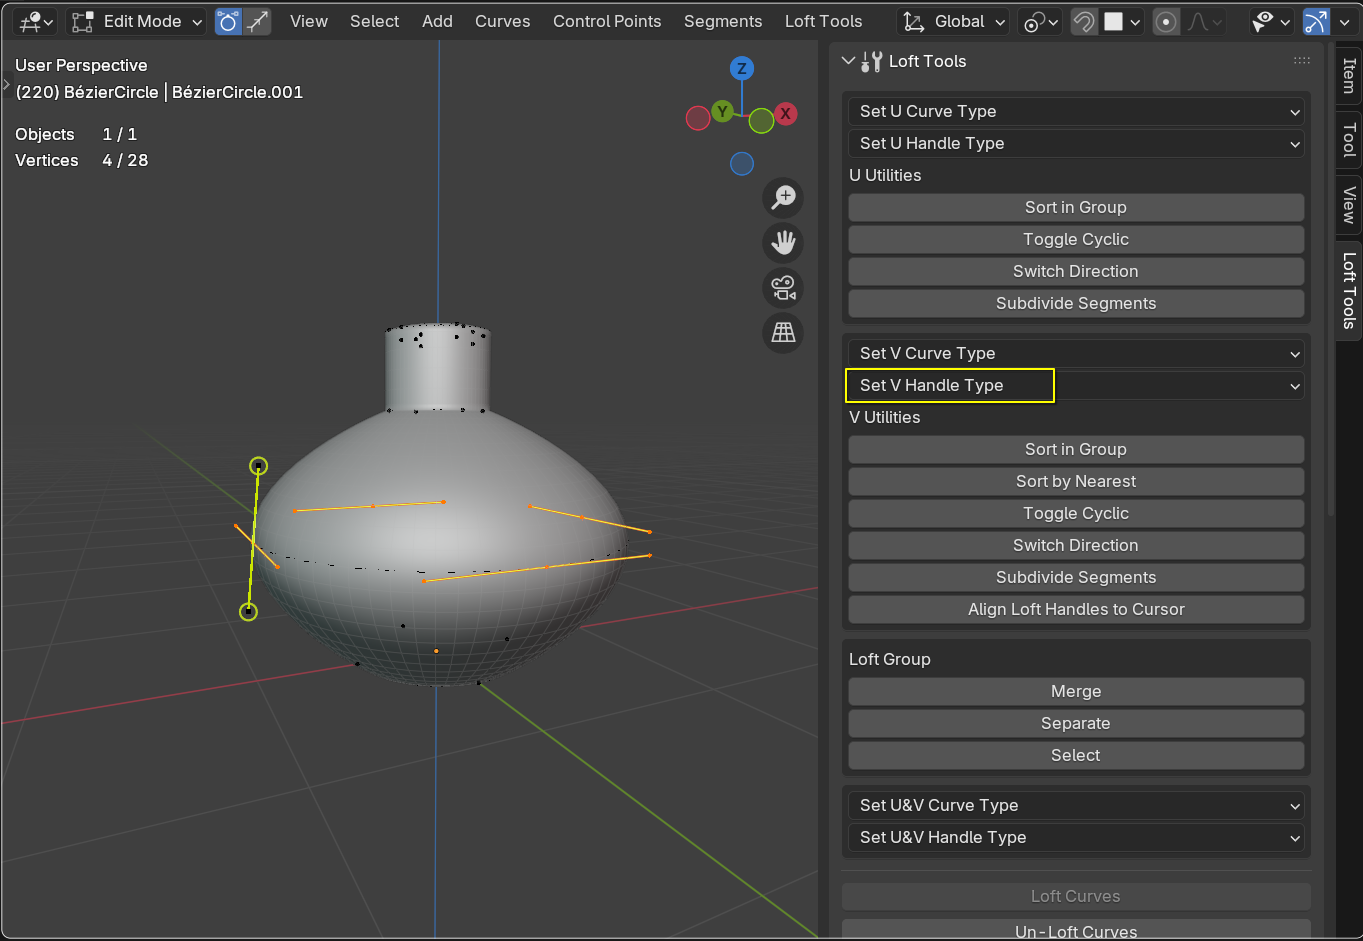Open the editor type menu

point(36,21)
